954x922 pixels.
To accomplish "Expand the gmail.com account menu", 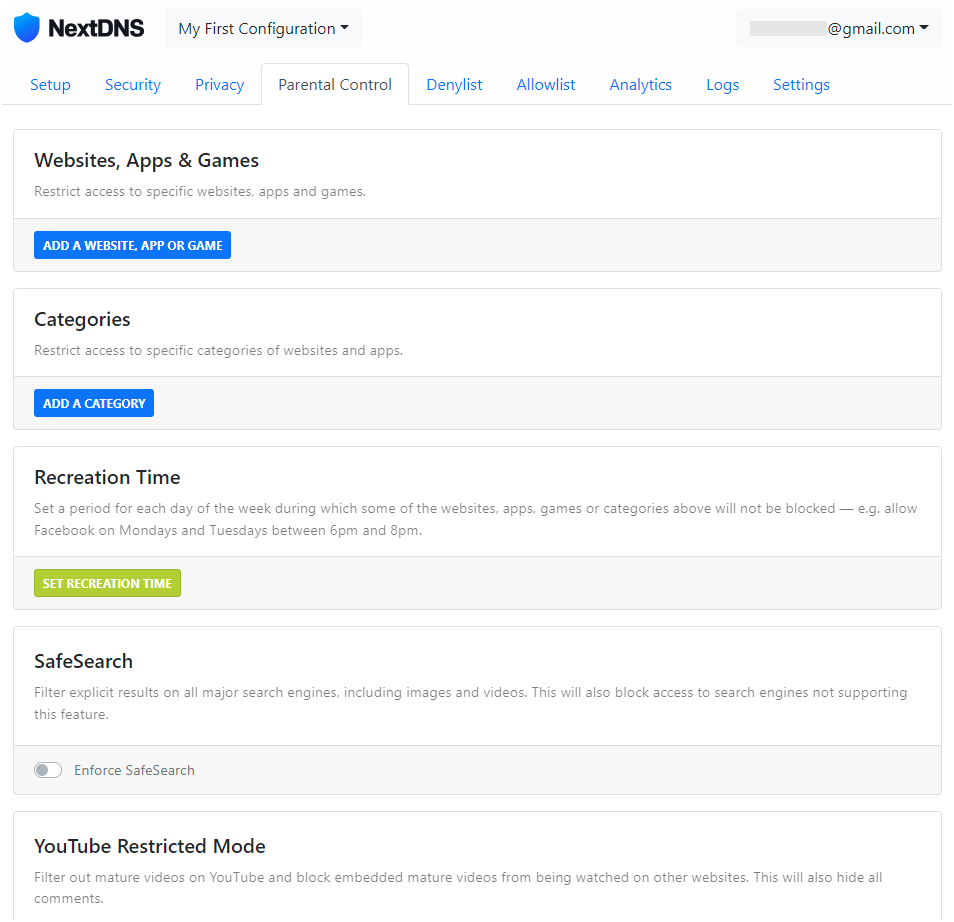I will pyautogui.click(x=838, y=28).
